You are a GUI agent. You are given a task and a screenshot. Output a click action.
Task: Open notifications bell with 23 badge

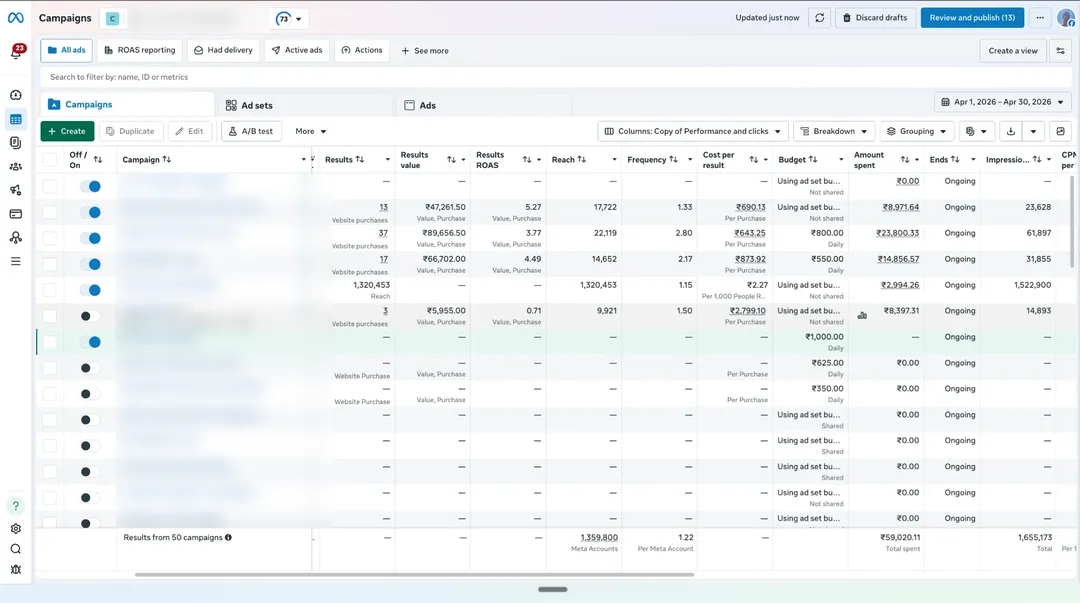(16, 52)
